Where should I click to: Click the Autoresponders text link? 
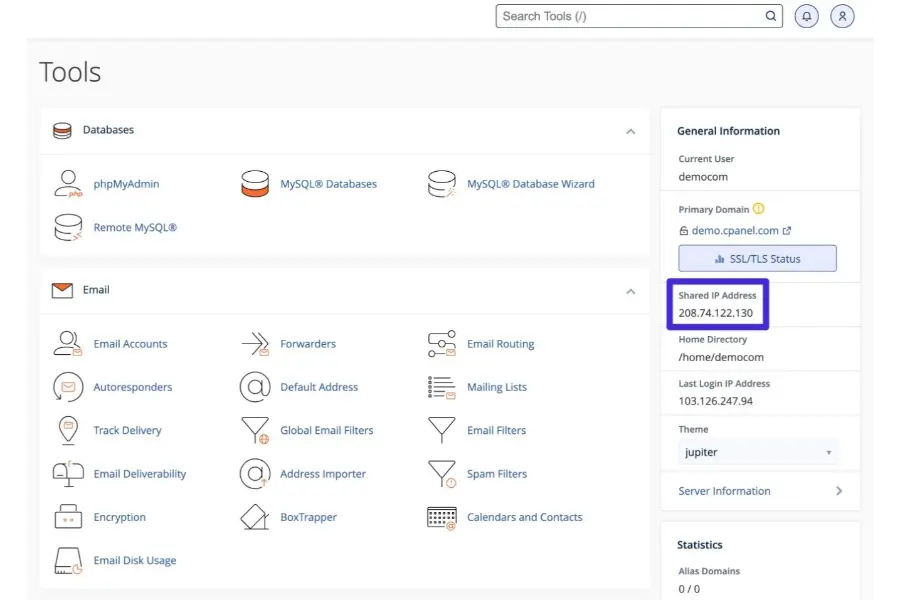133,387
